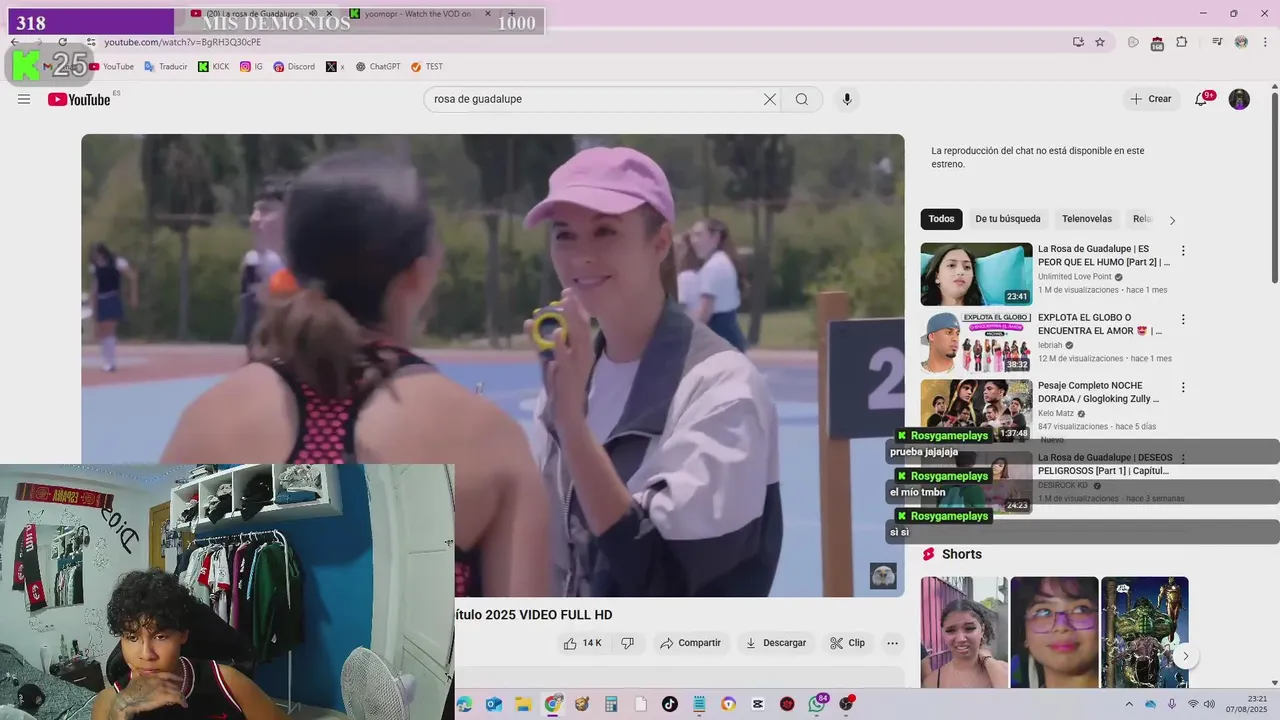The image size is (1280, 720).
Task: Mute the La rosa de Guadalupe tab
Action: click(313, 14)
